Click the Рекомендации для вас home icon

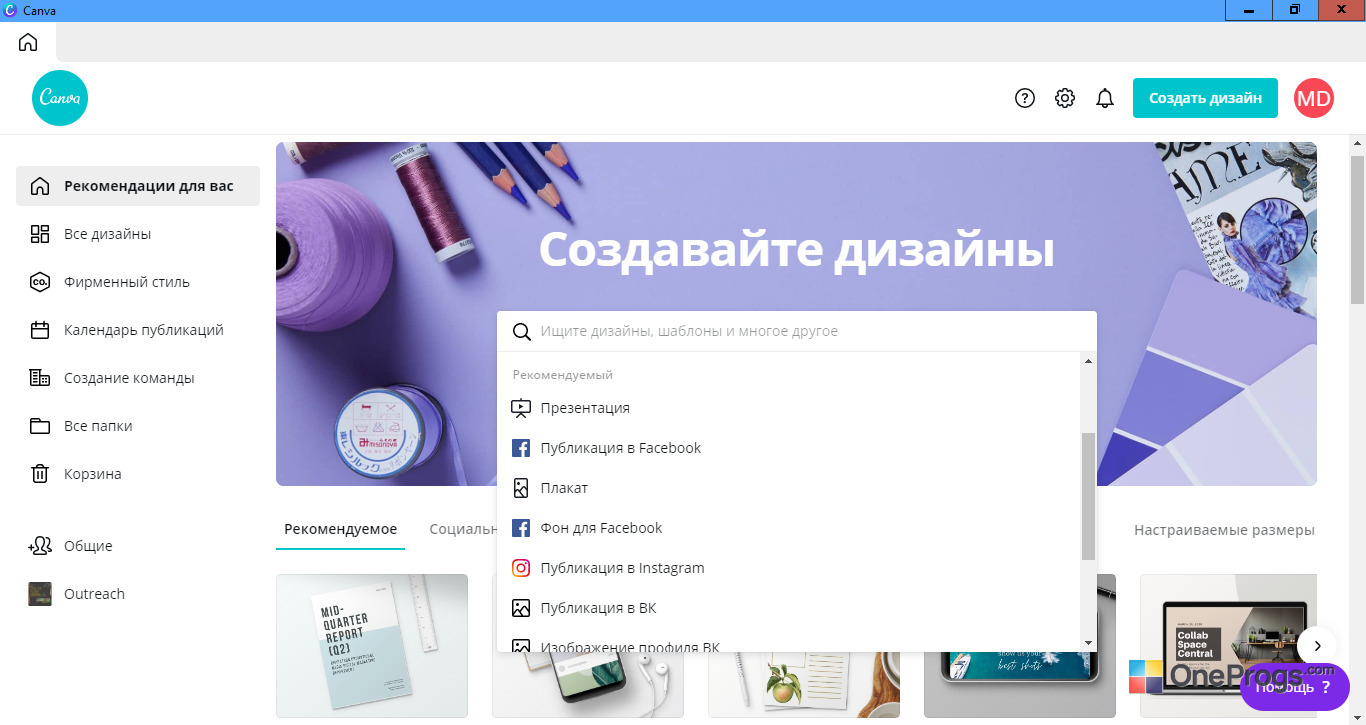click(x=40, y=186)
